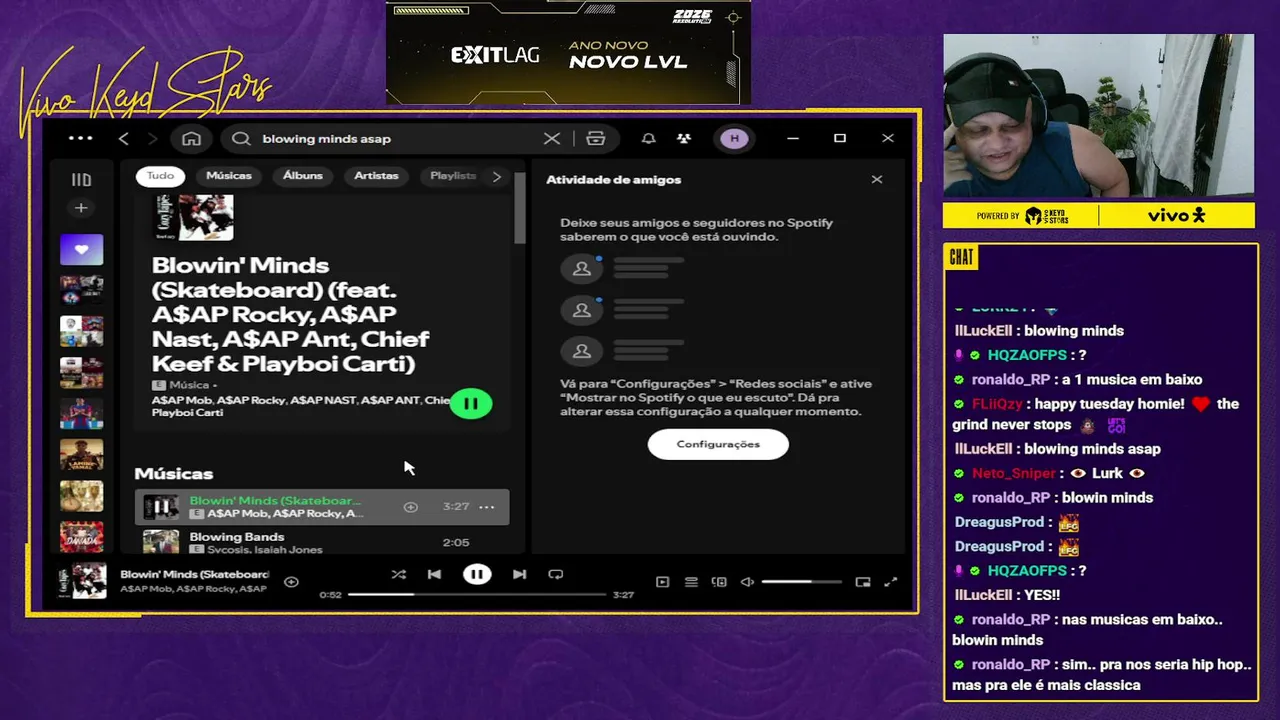
Task: Show more filters with right chevron
Action: pyautogui.click(x=497, y=176)
